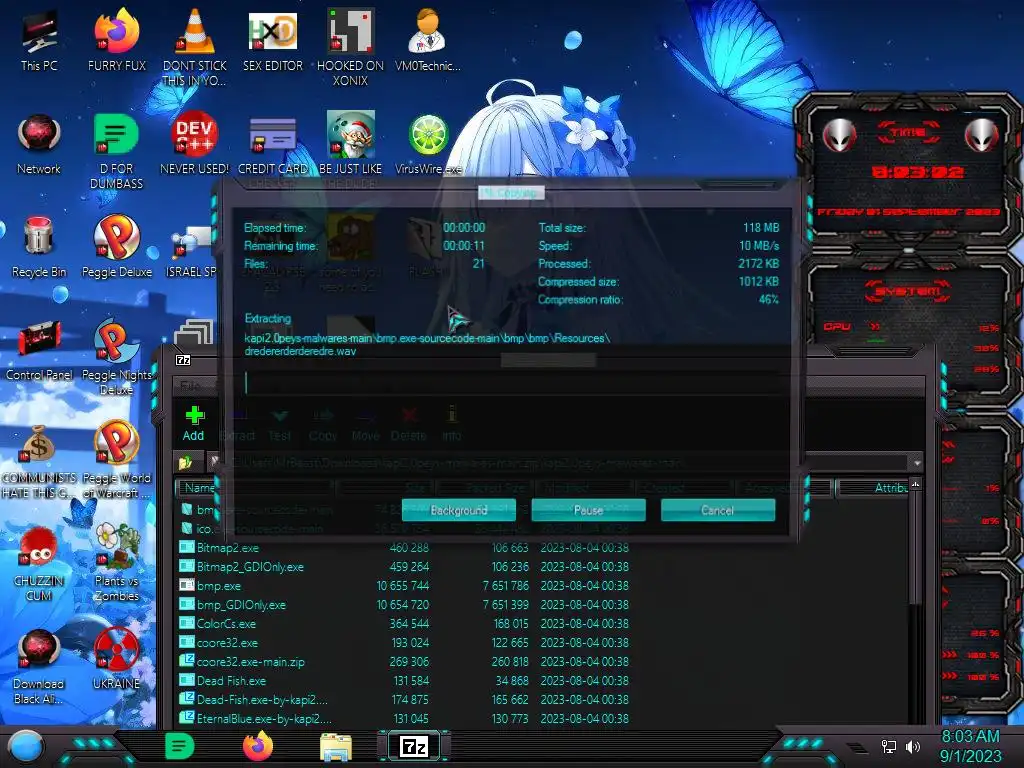Click the 7-Zip up-folder icon
The image size is (1024, 768).
(187, 462)
